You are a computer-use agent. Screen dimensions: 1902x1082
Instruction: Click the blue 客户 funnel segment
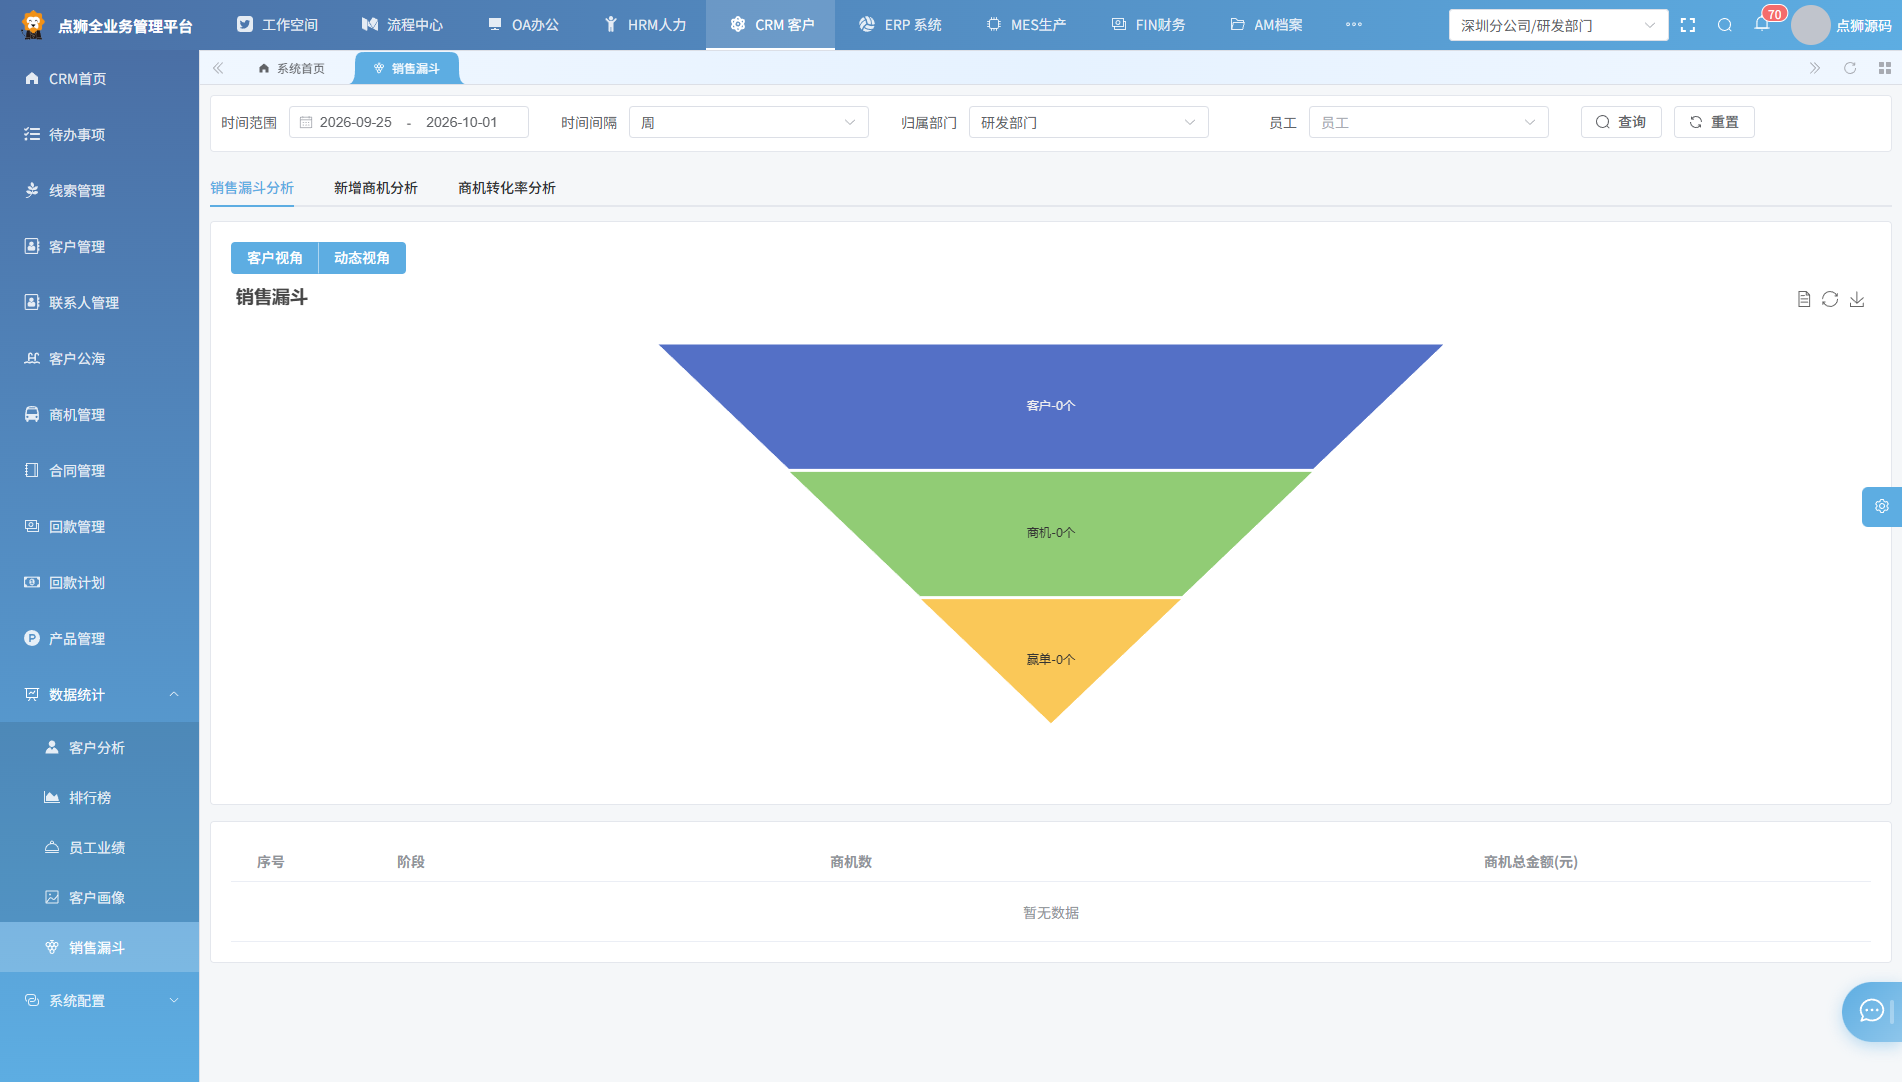[1050, 406]
